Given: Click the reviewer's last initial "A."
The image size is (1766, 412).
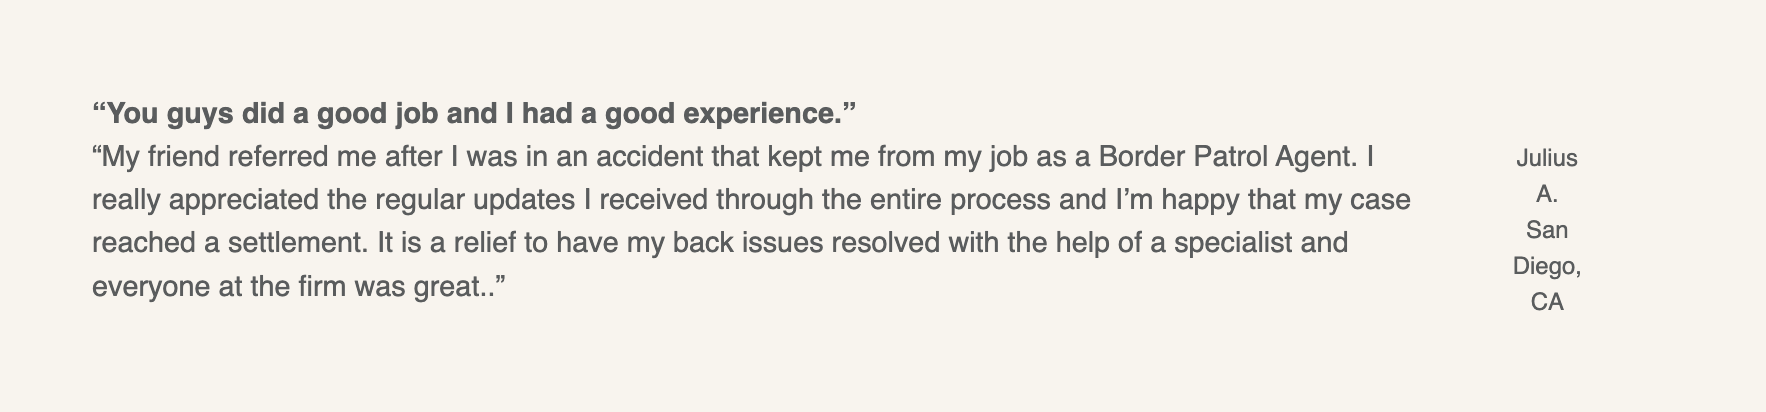Looking at the screenshot, I should pyautogui.click(x=1546, y=194).
